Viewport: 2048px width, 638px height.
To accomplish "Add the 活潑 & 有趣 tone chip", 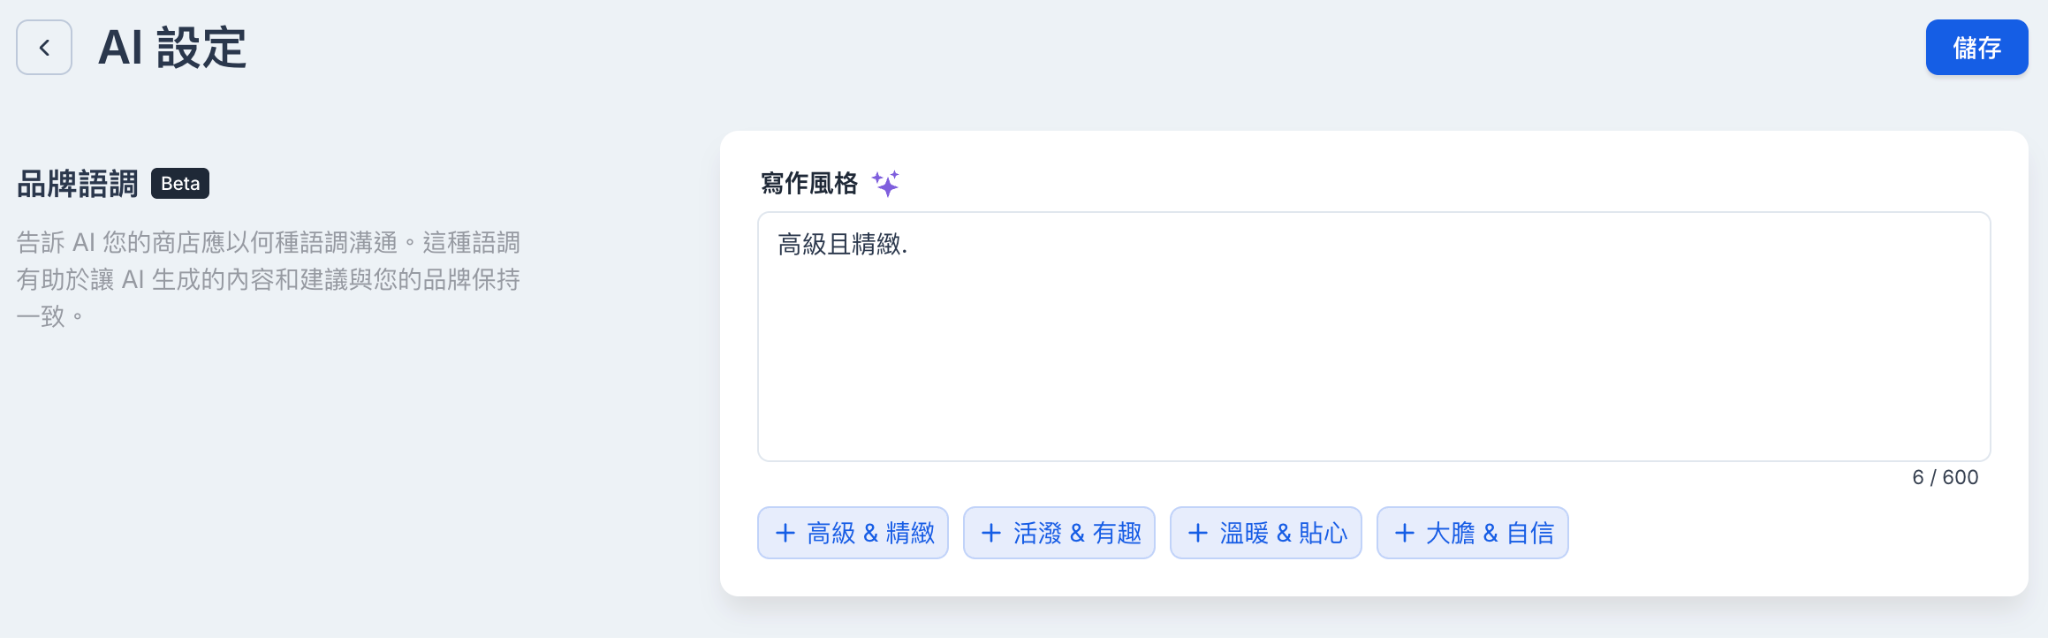I will pyautogui.click(x=1059, y=533).
